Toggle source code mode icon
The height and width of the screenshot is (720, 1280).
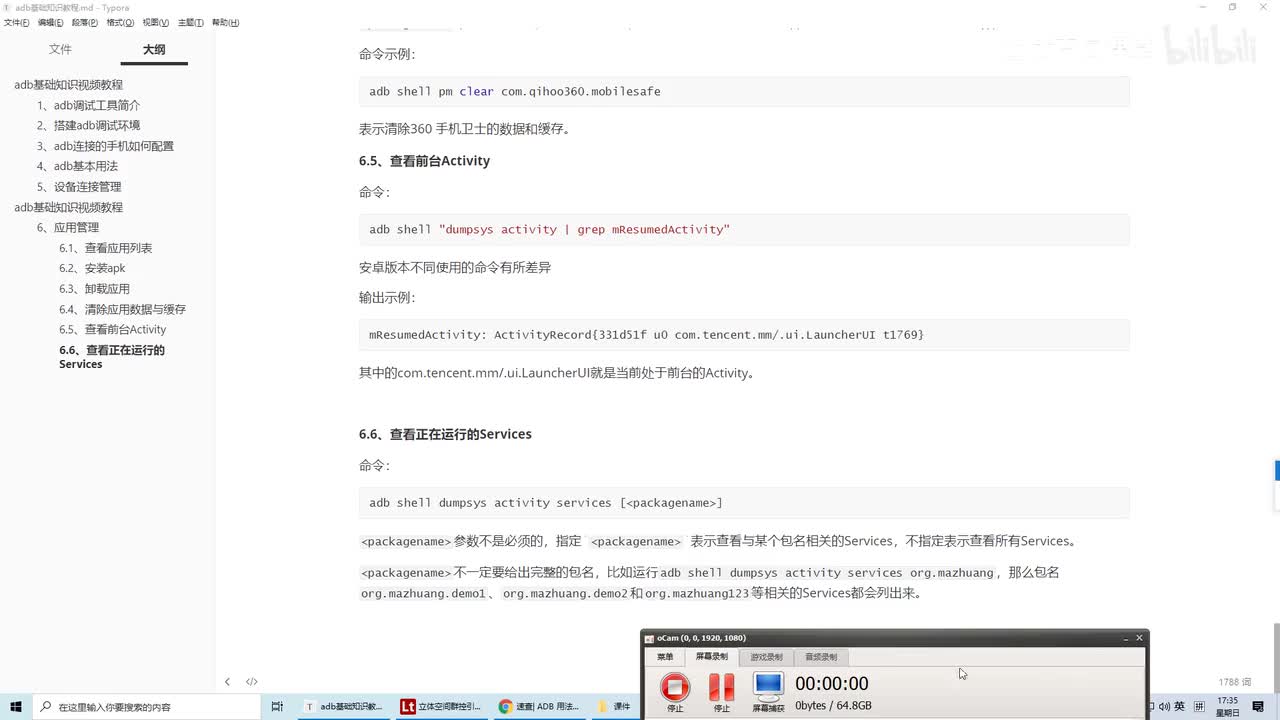(x=252, y=682)
